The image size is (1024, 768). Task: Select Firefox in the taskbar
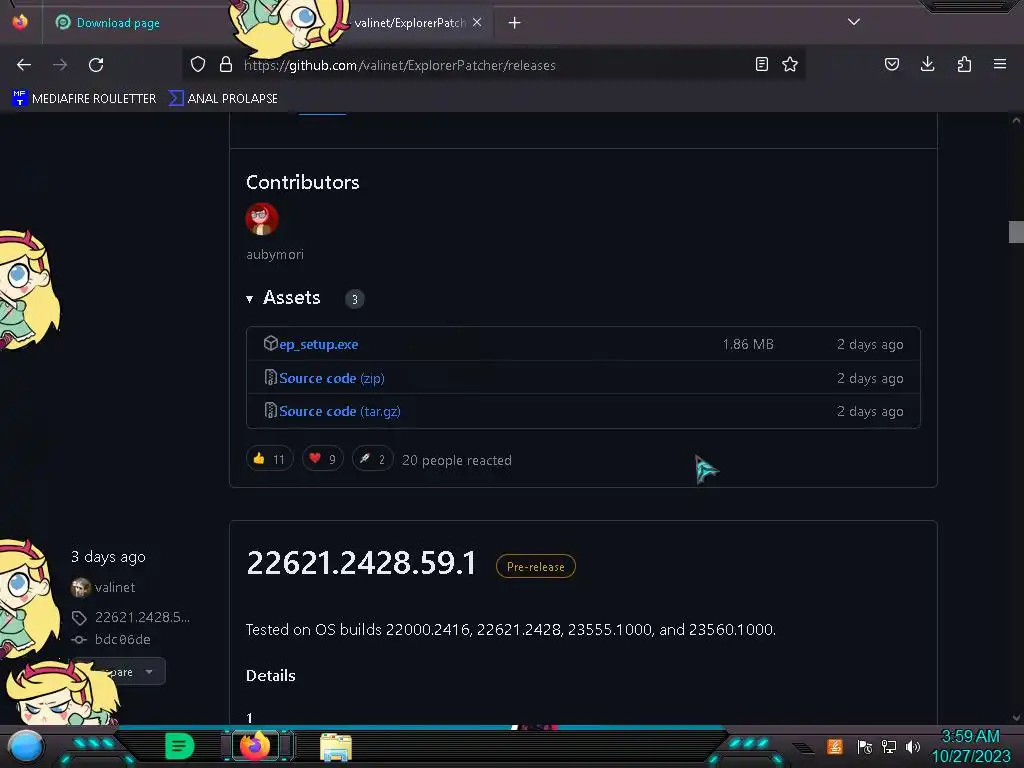(255, 745)
